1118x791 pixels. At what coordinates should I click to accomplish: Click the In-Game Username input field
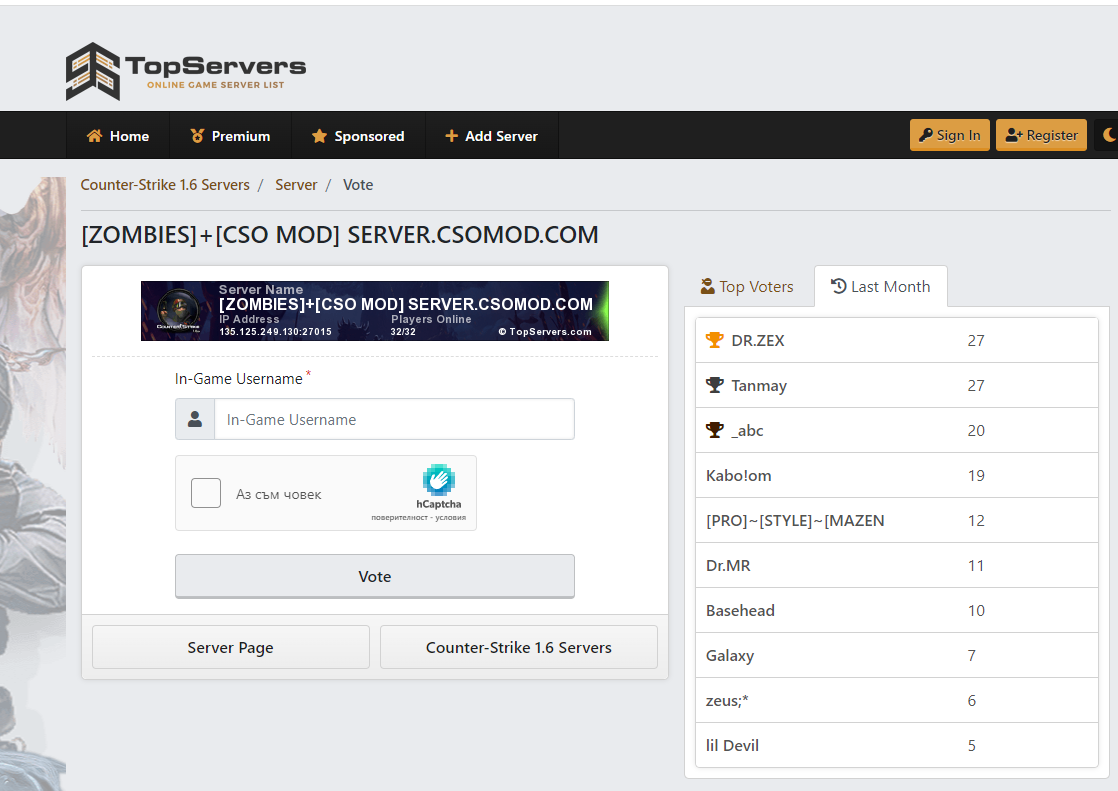point(394,419)
